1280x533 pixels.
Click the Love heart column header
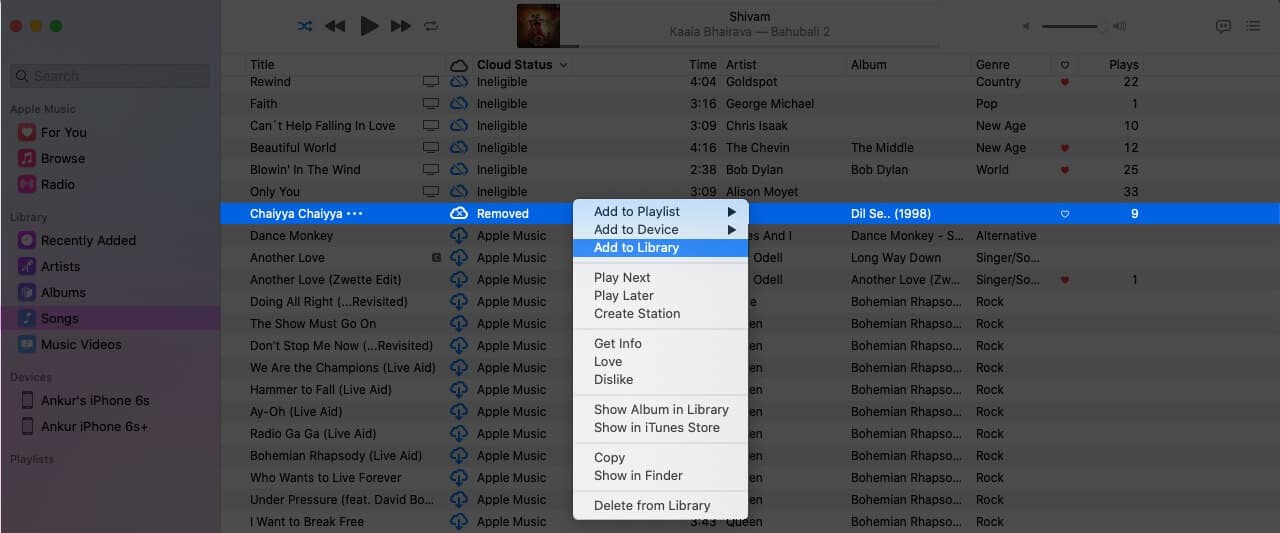coord(1064,65)
